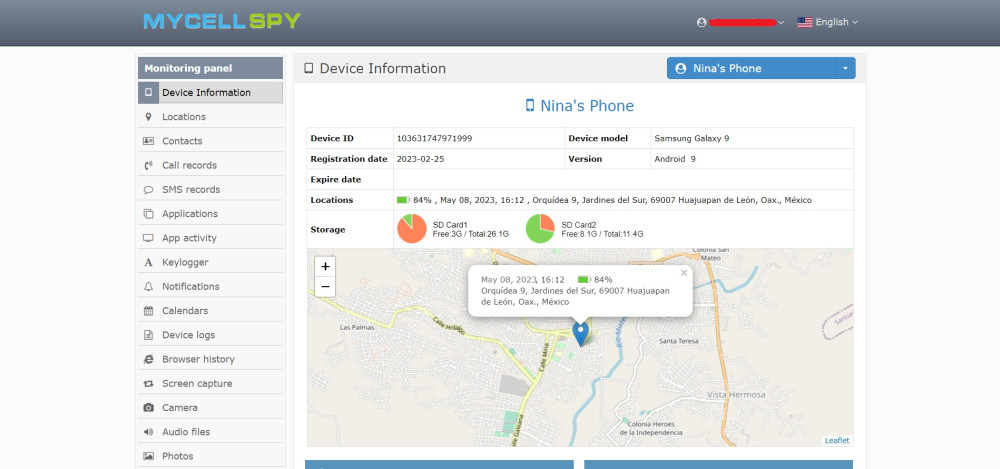This screenshot has height=469, width=1000.
Task: Open Keylogger menu item
Action: pos(210,262)
